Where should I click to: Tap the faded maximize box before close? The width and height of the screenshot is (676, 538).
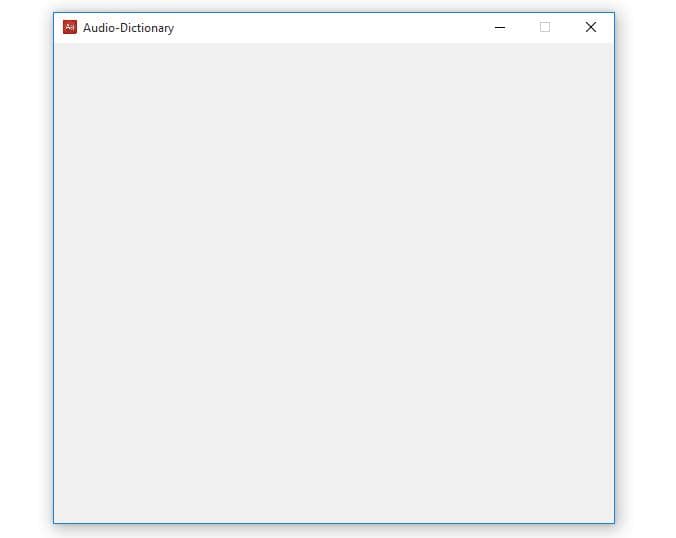coord(545,27)
